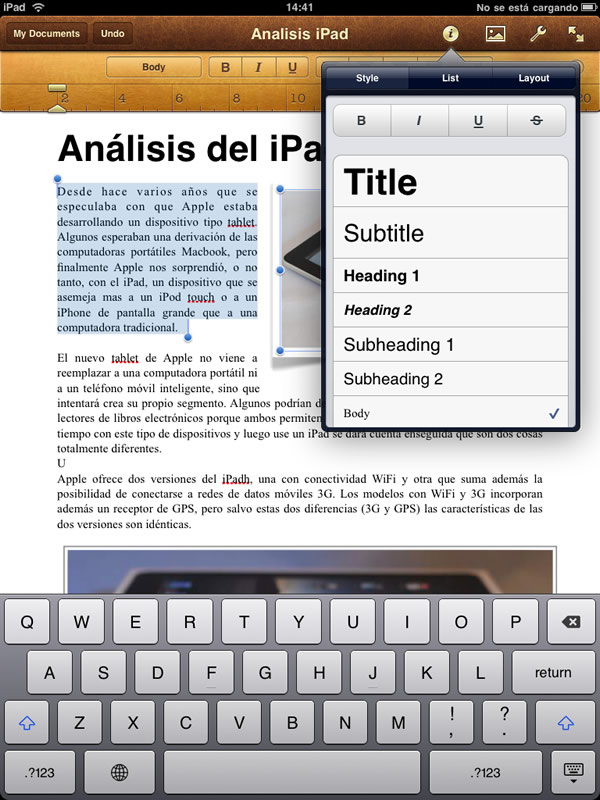The width and height of the screenshot is (600, 800).
Task: Toggle Strikethrough in the popover
Action: pyautogui.click(x=536, y=120)
